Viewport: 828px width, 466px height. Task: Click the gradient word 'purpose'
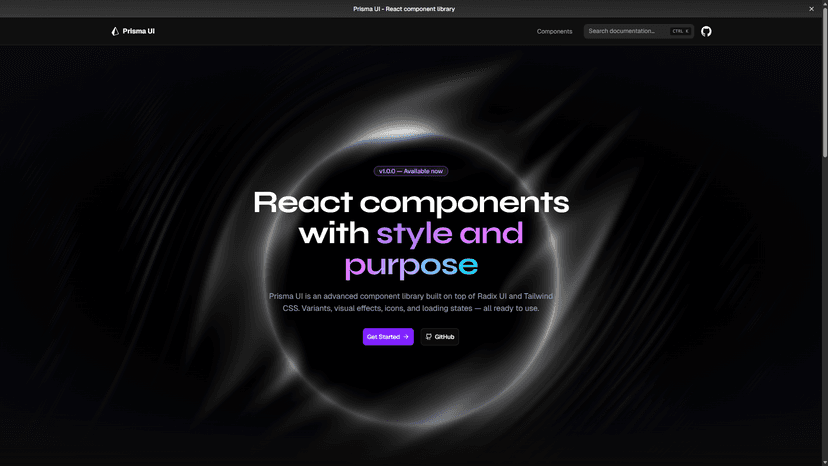(x=411, y=265)
